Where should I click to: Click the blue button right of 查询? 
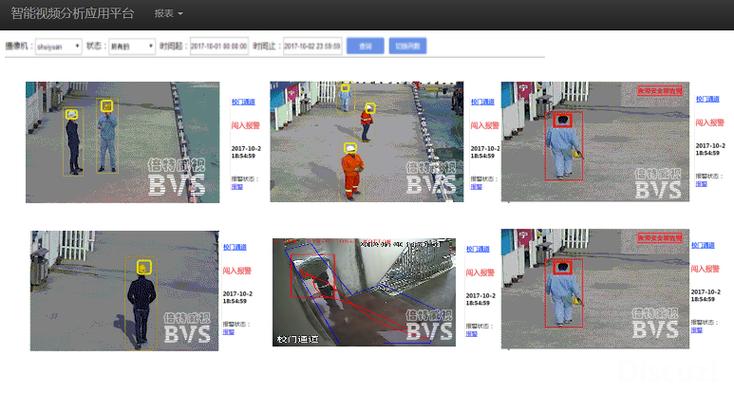pos(408,46)
